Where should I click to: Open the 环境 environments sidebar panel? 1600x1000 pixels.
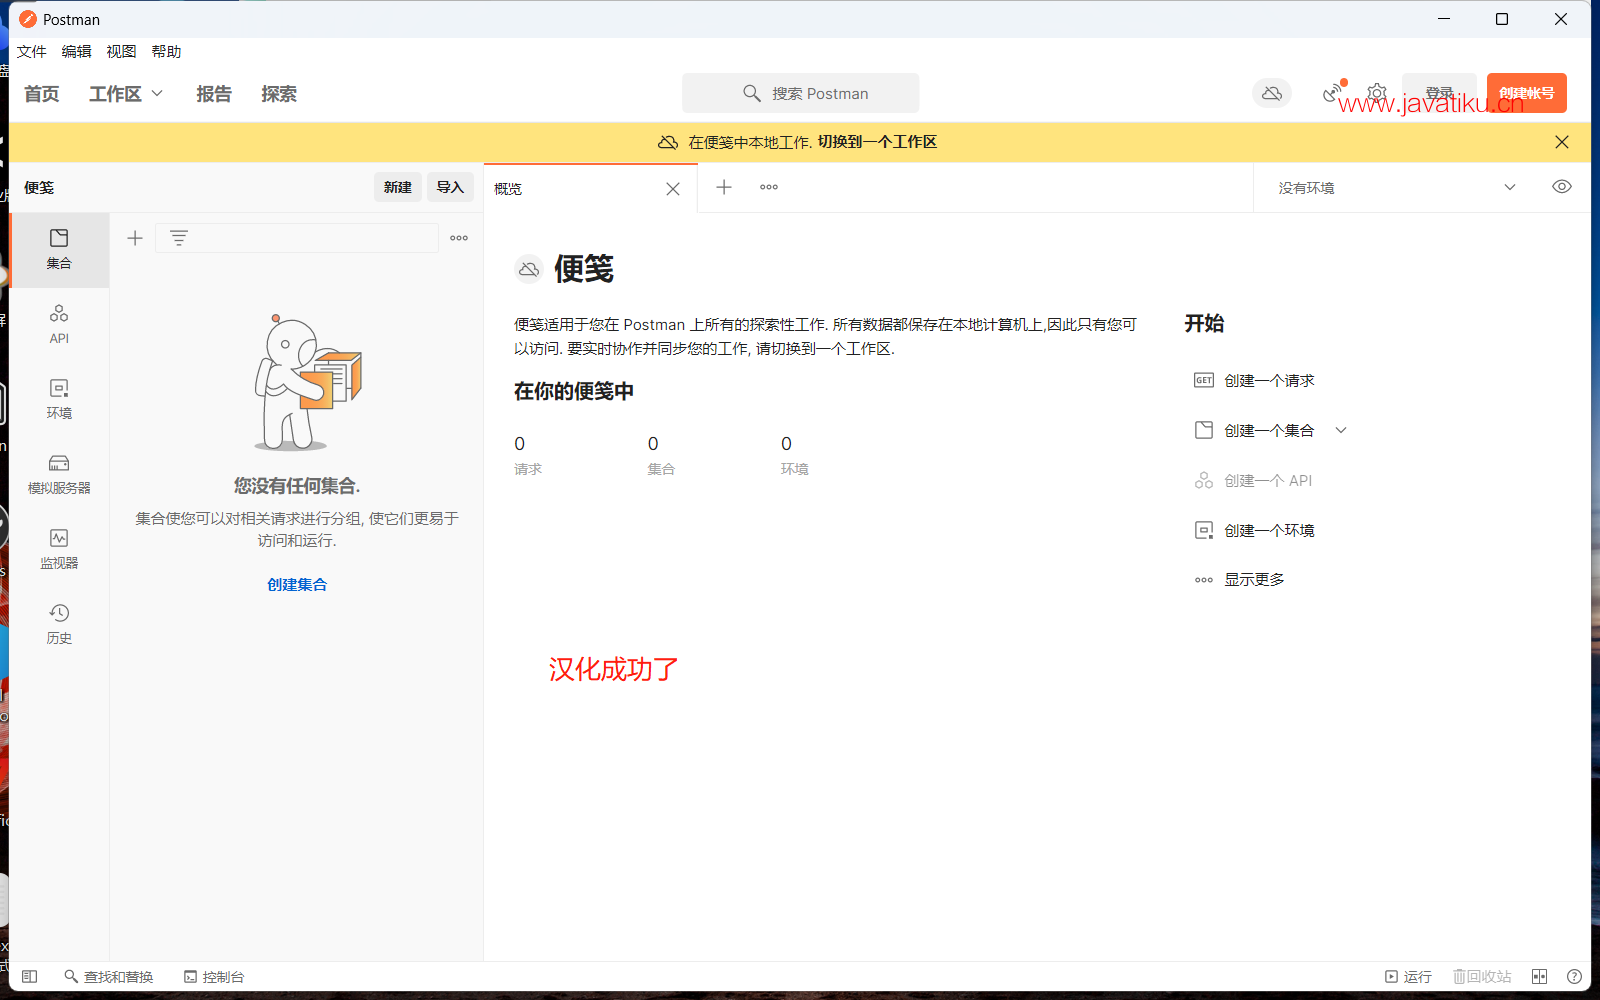pos(59,400)
